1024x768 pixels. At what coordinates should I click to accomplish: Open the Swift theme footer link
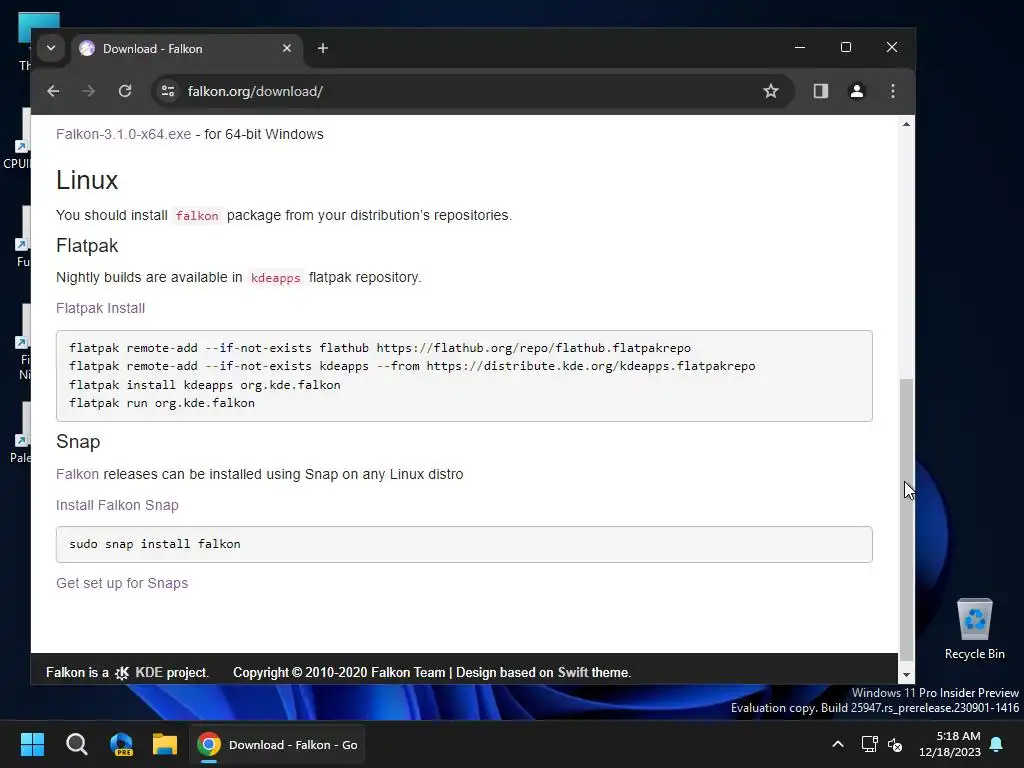click(573, 673)
